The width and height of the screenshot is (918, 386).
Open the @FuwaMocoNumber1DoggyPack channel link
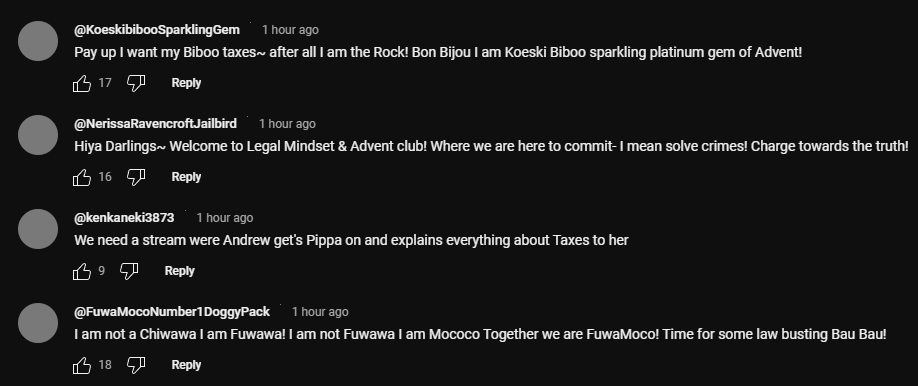click(x=172, y=312)
